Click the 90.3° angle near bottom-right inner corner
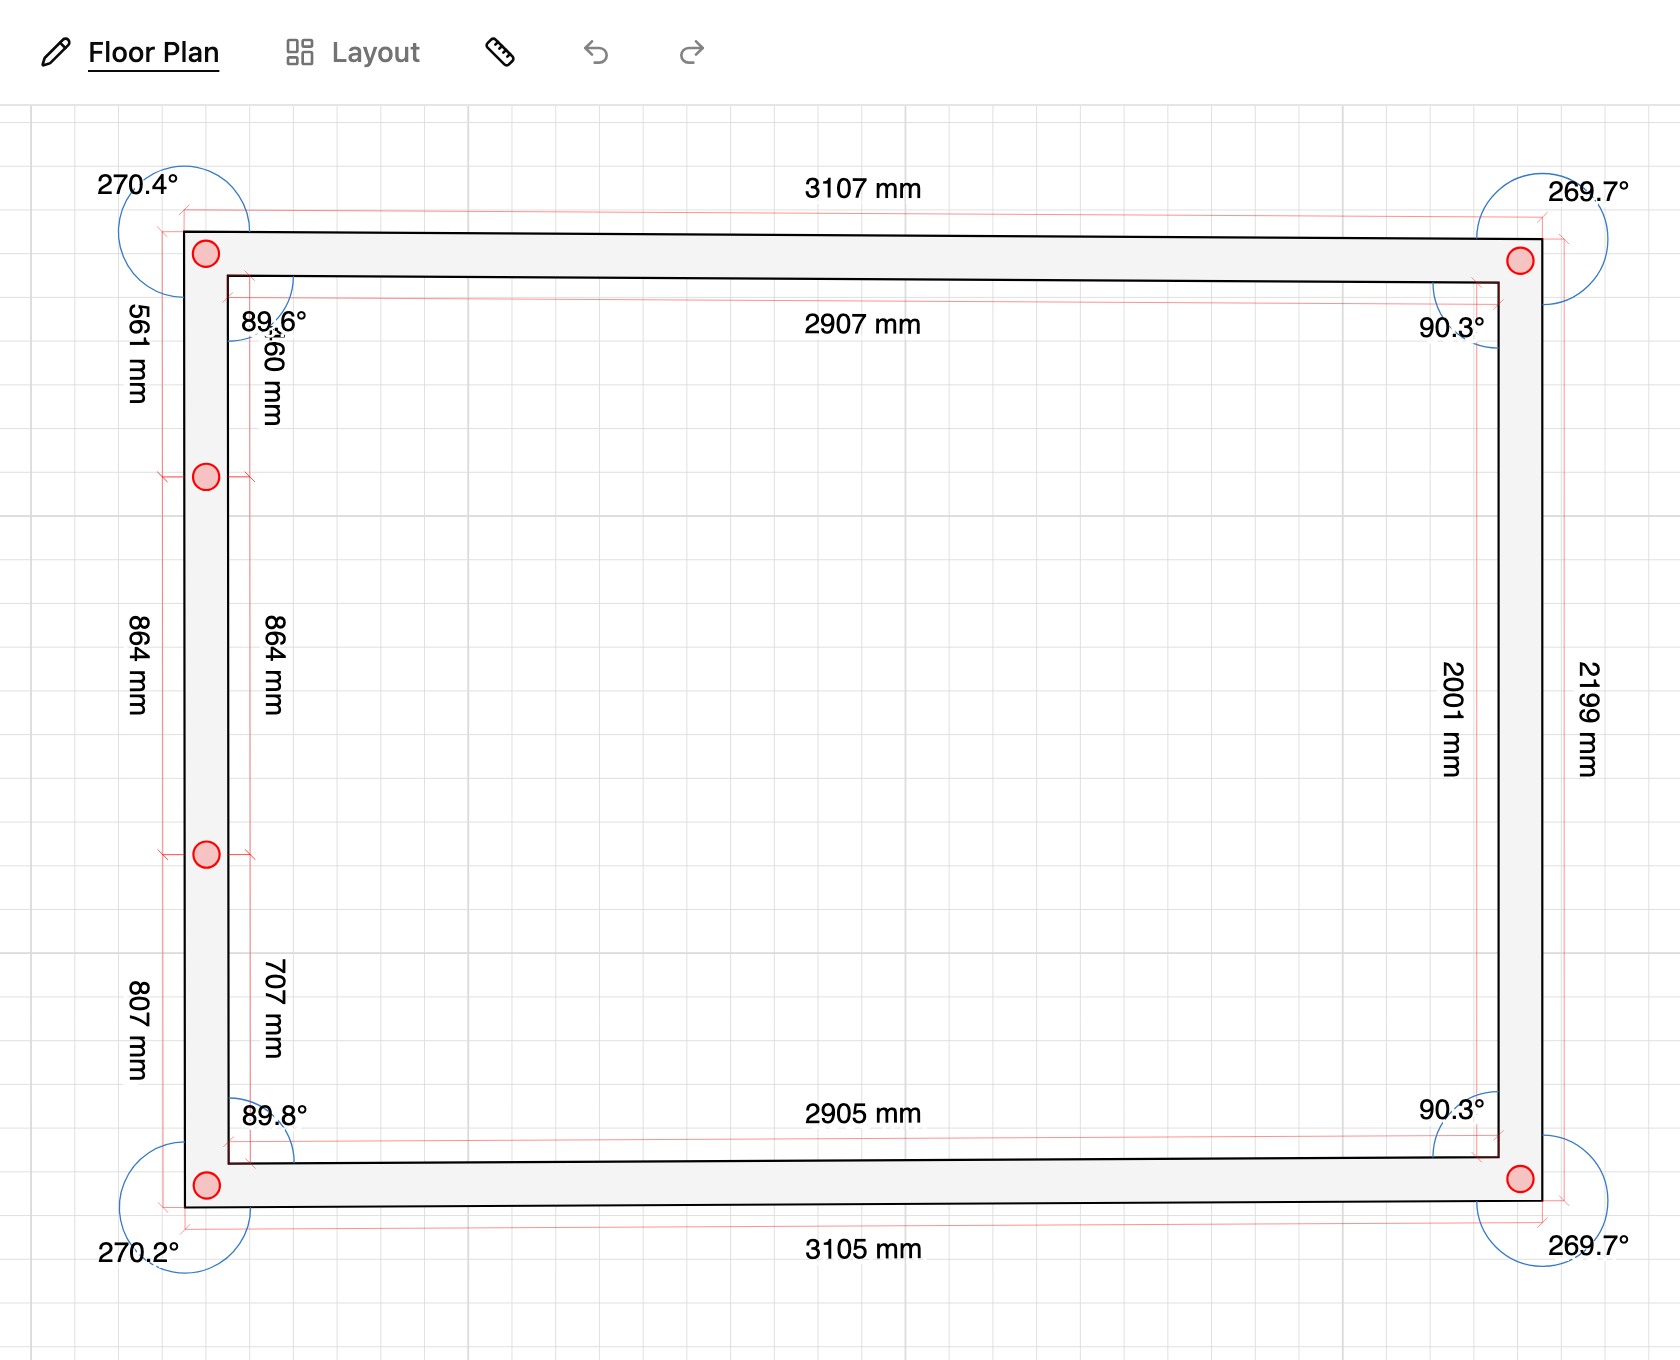 1452,1110
